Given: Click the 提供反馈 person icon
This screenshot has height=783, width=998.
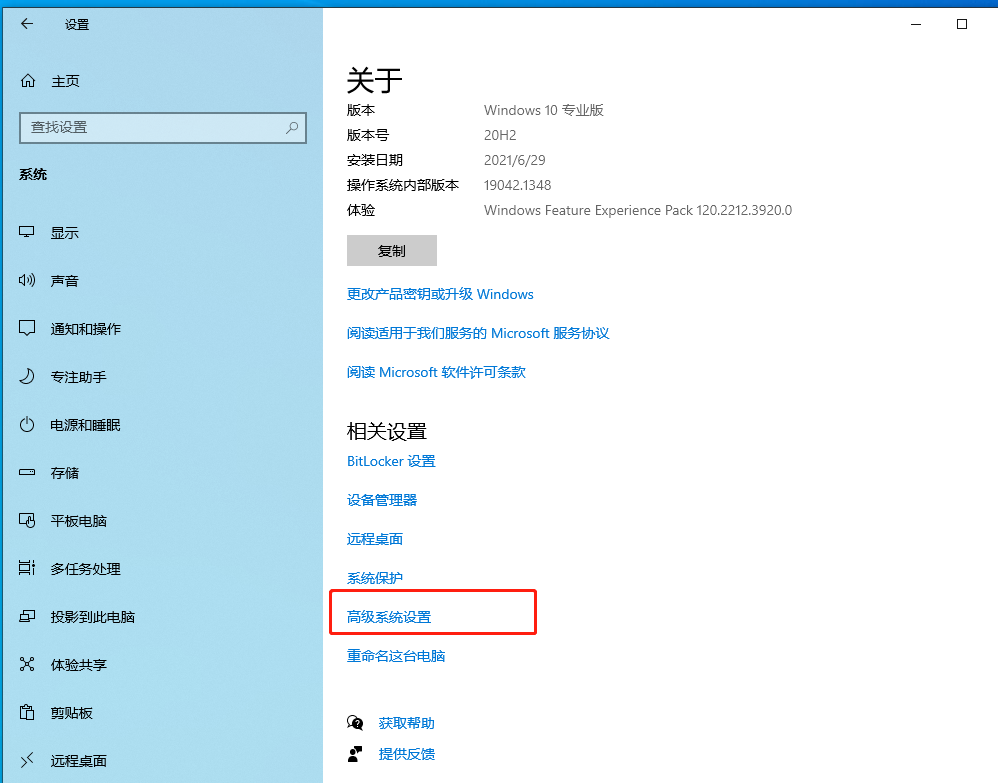Looking at the screenshot, I should click(x=355, y=754).
